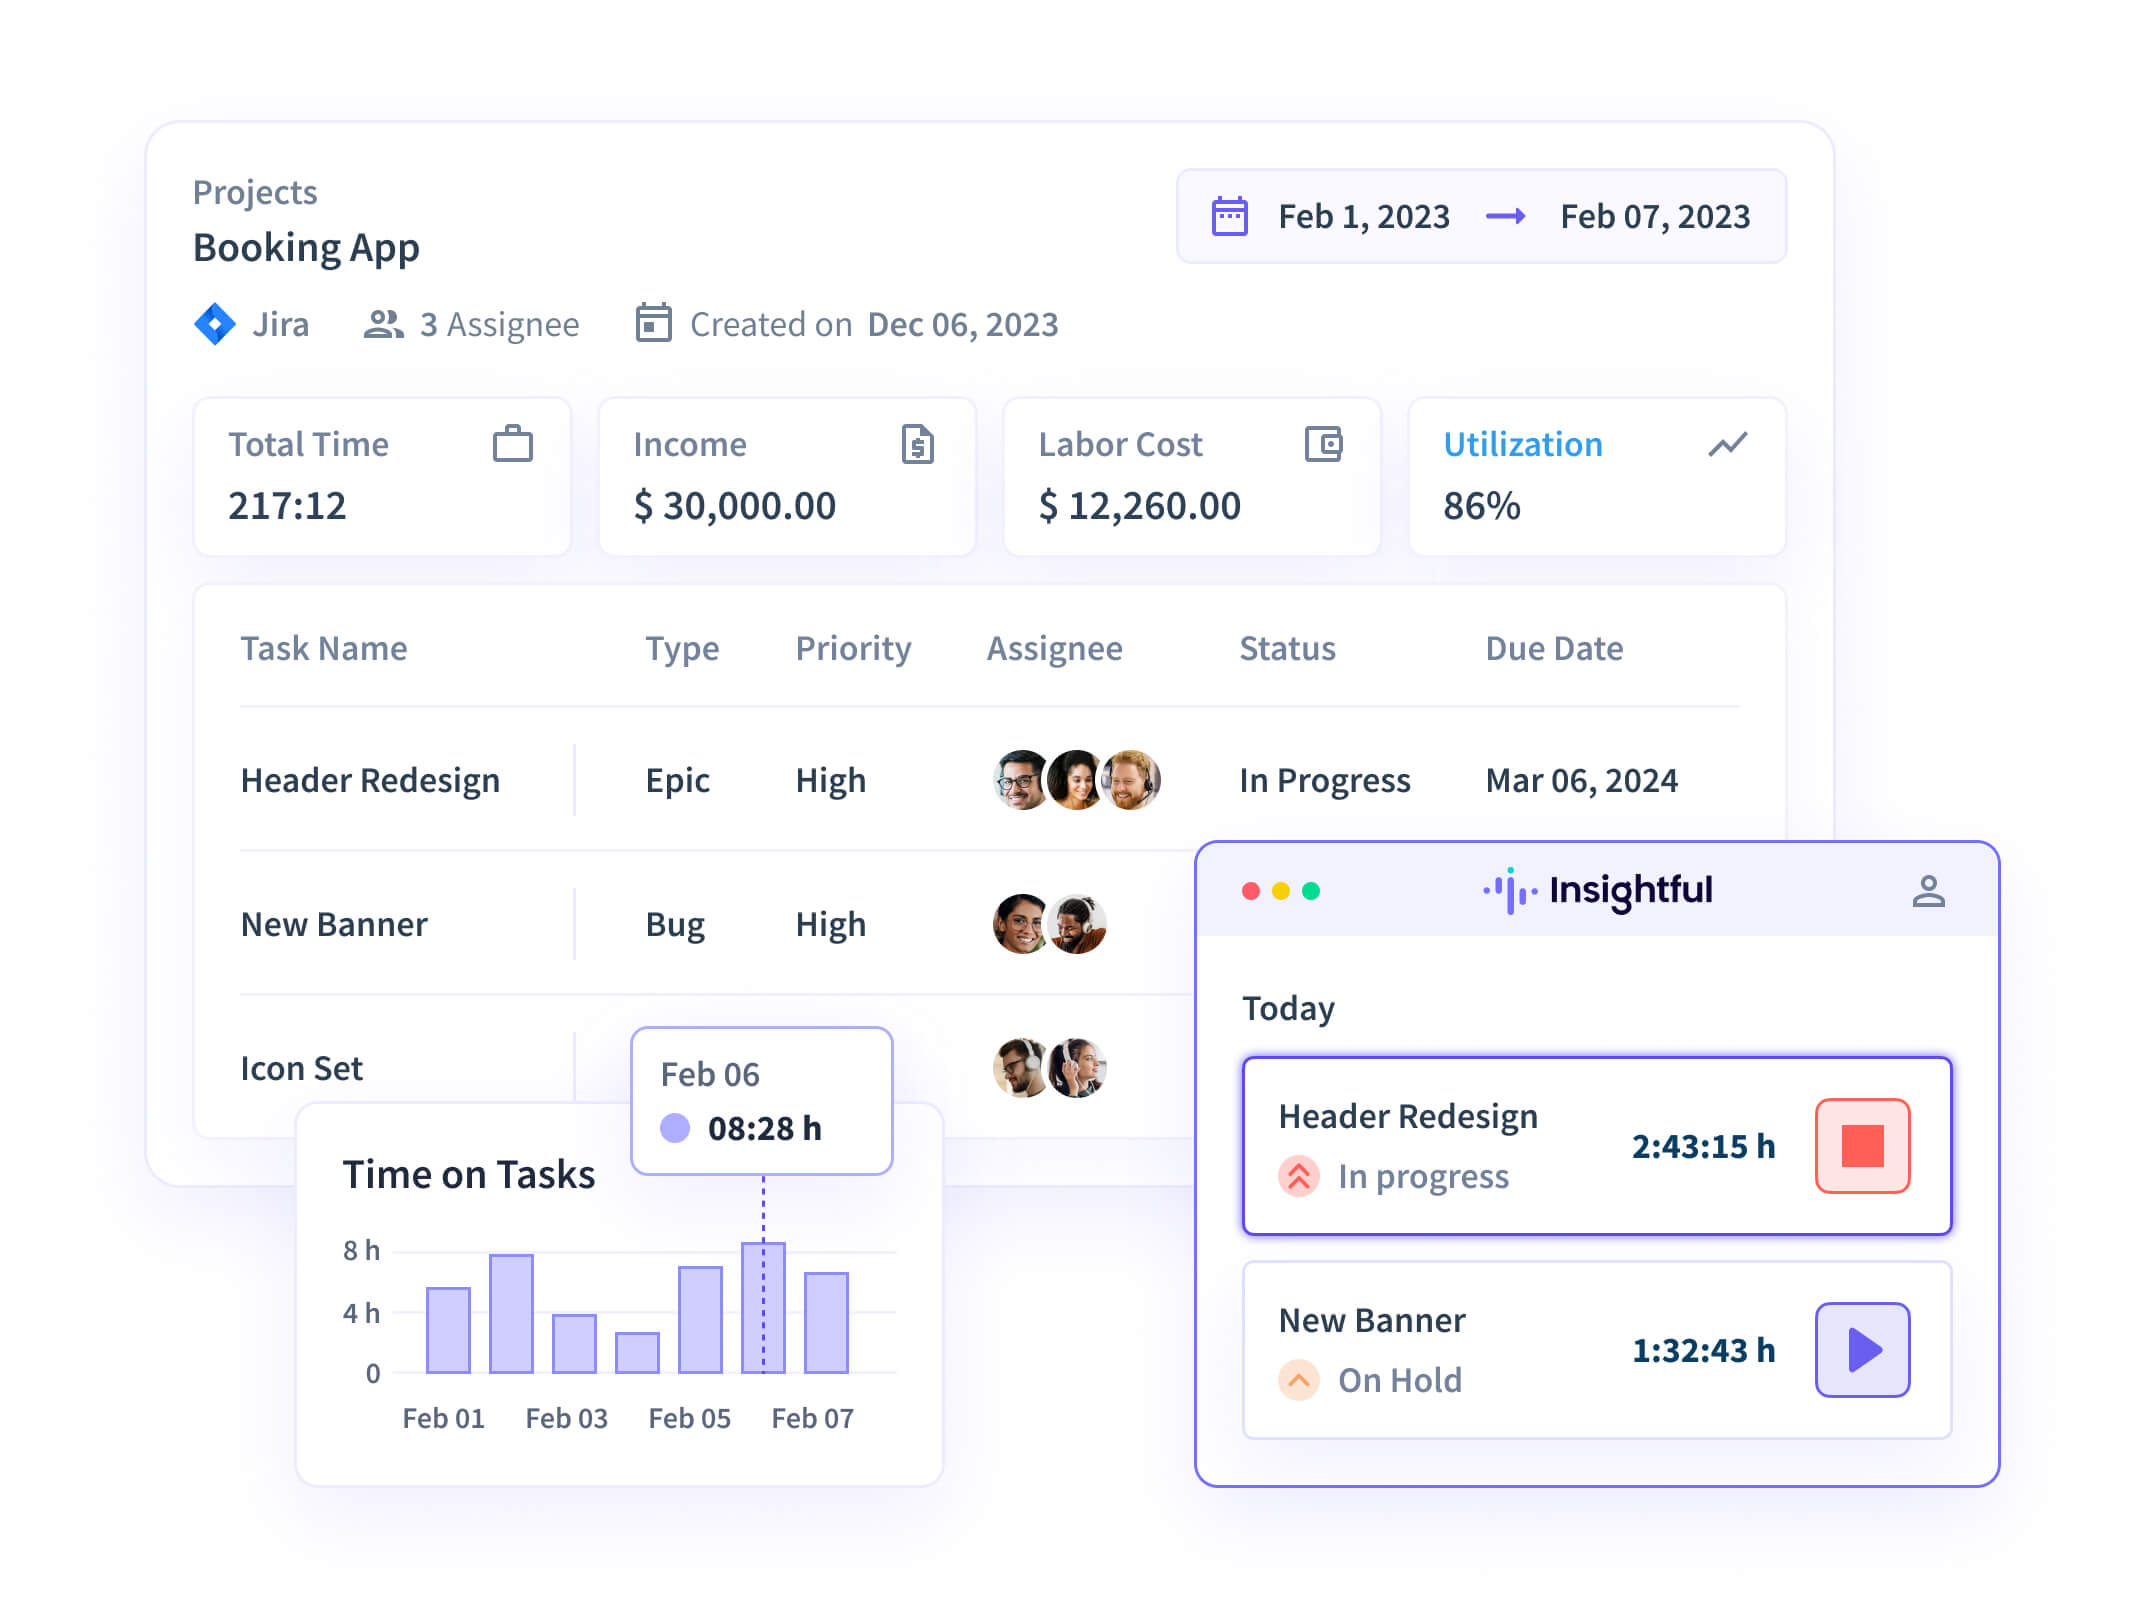Click the Status column header

[1287, 648]
